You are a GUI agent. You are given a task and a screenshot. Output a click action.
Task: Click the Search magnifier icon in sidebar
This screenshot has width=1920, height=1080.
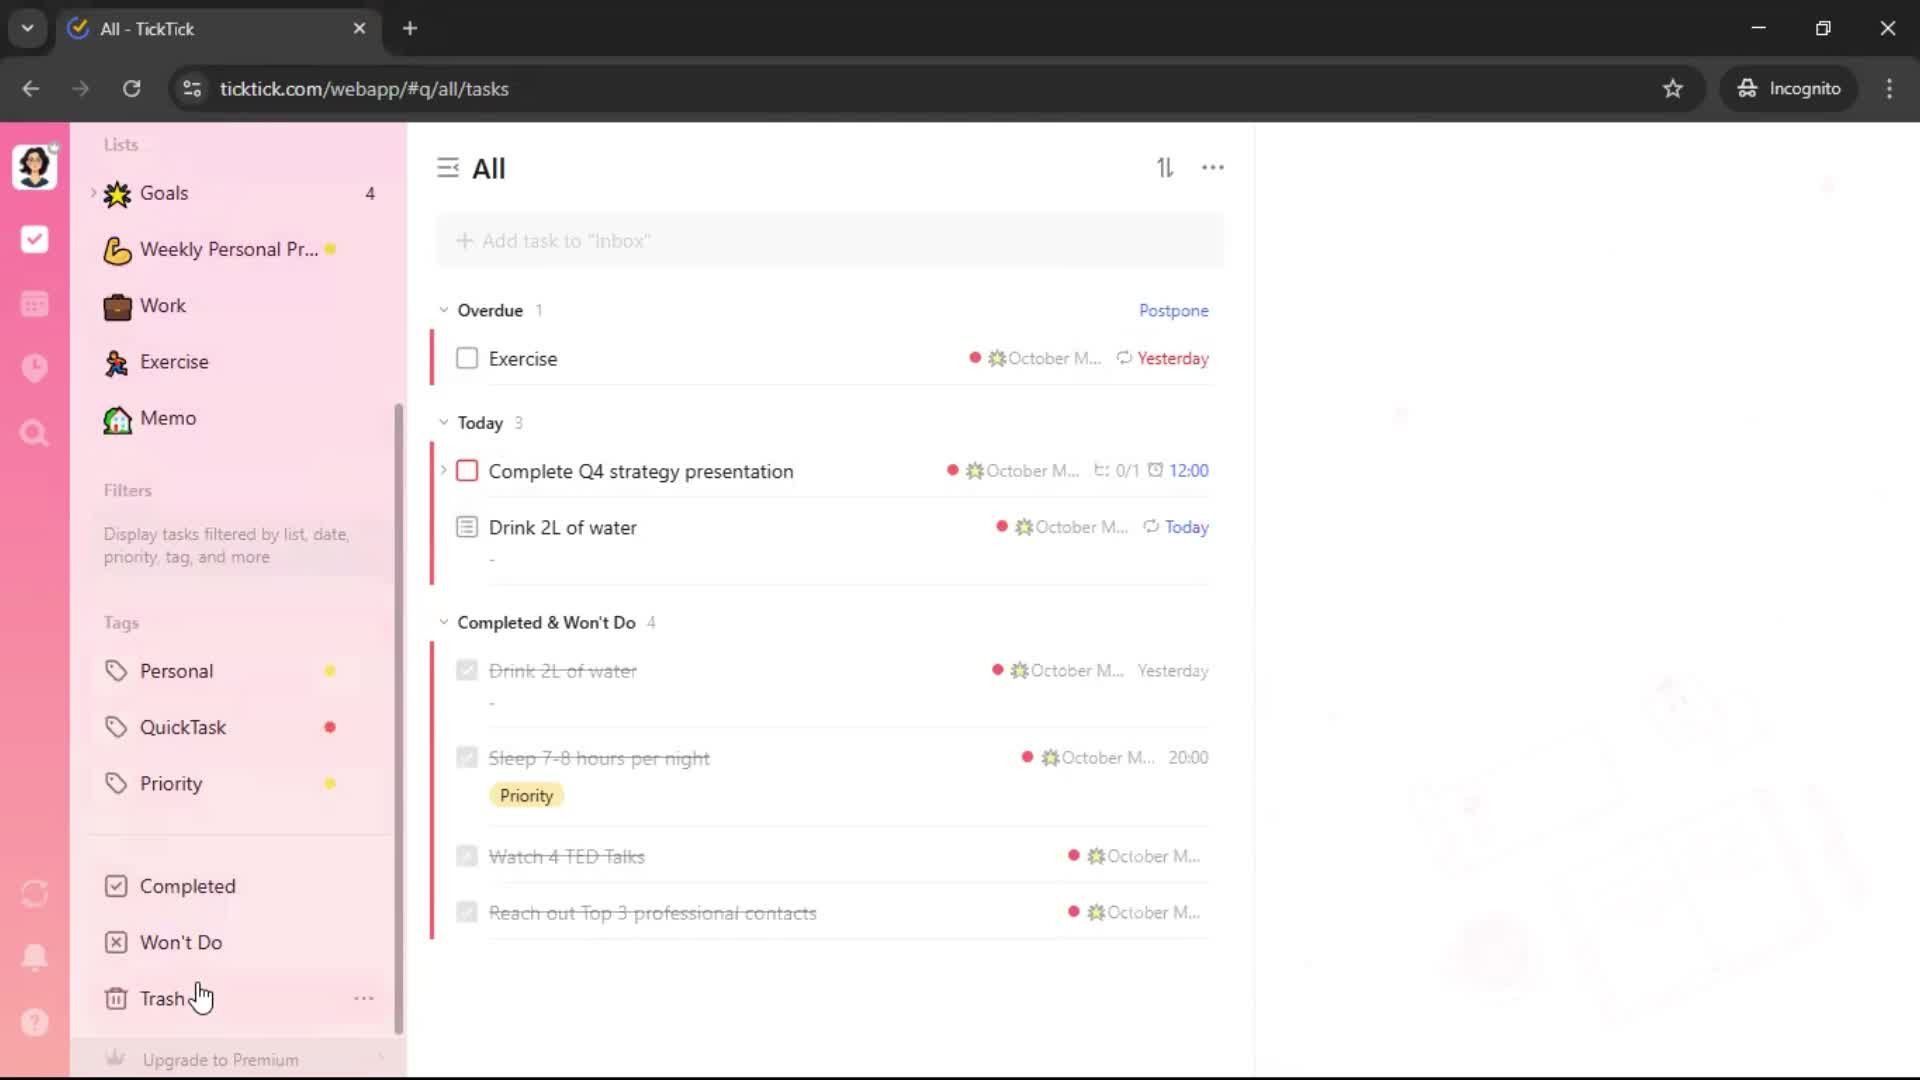(34, 433)
